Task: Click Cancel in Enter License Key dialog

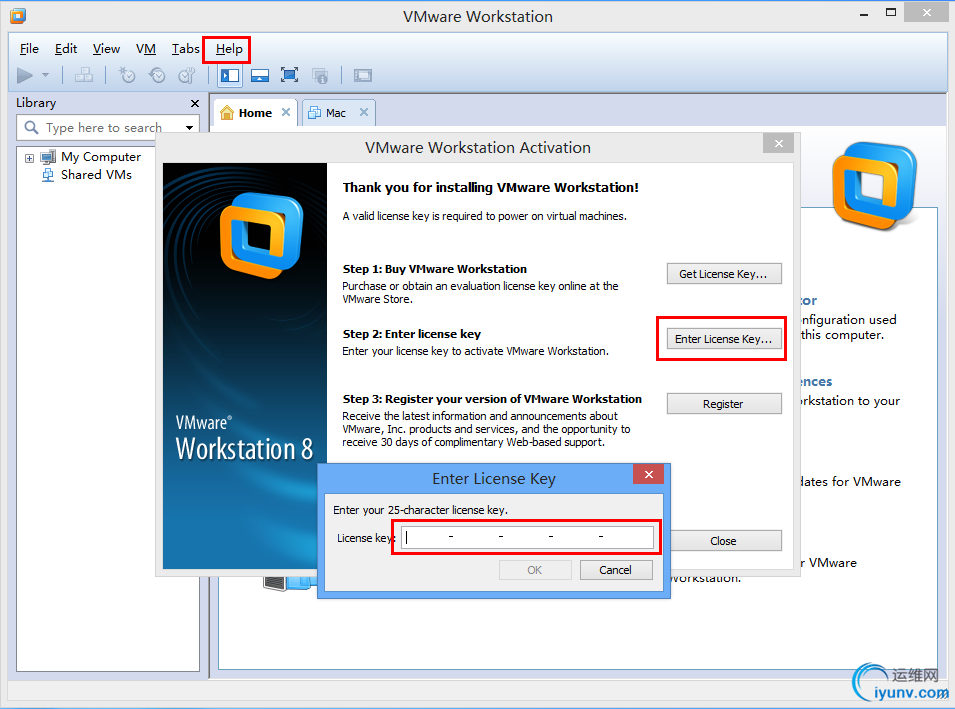Action: [x=616, y=570]
